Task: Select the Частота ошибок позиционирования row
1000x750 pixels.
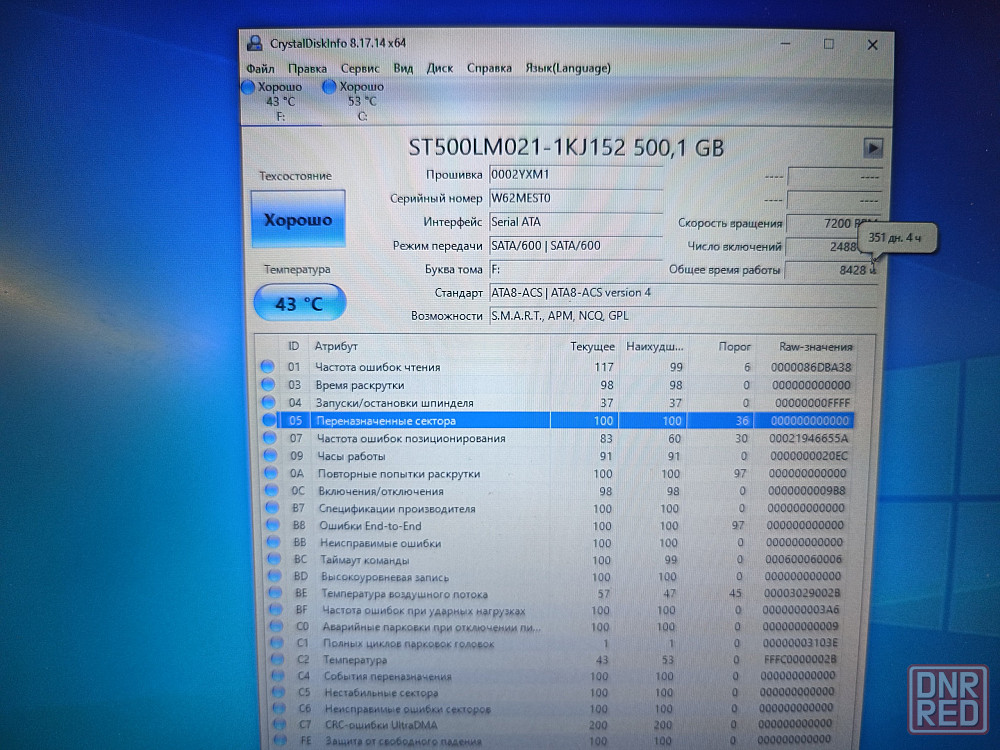Action: point(410,438)
